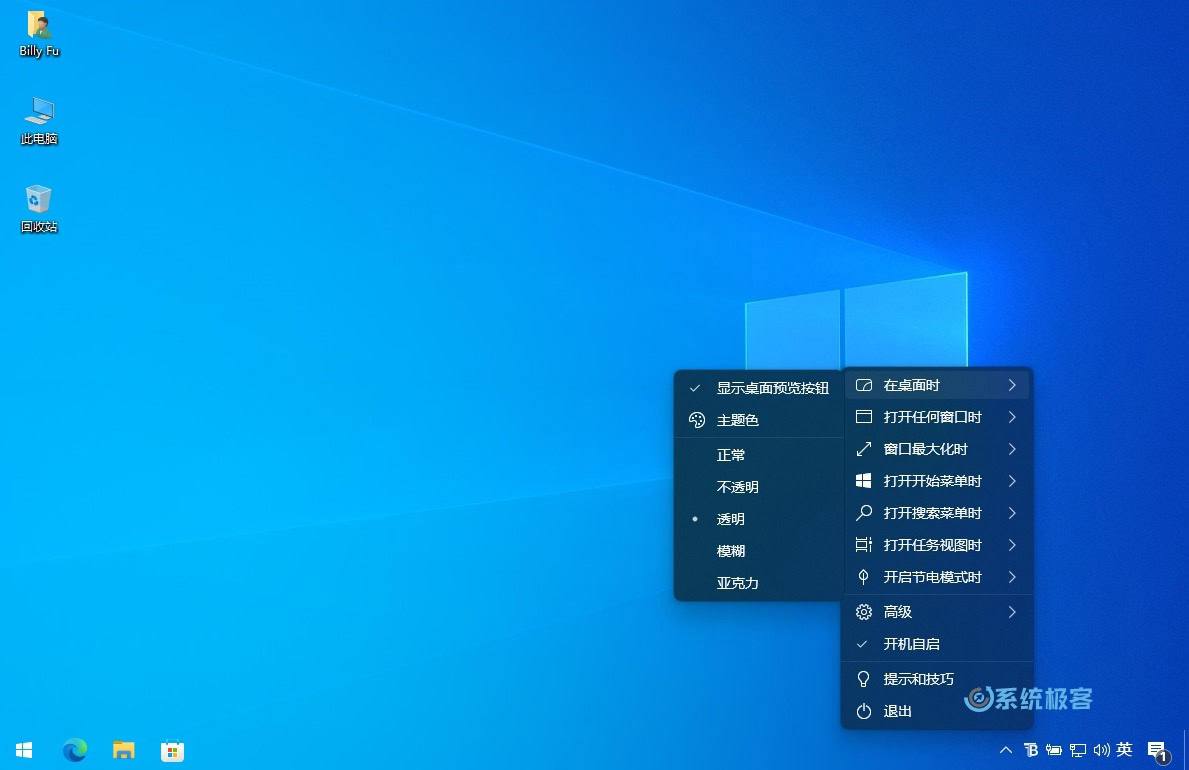
Task: Click the battery tray icon
Action: pos(1054,750)
